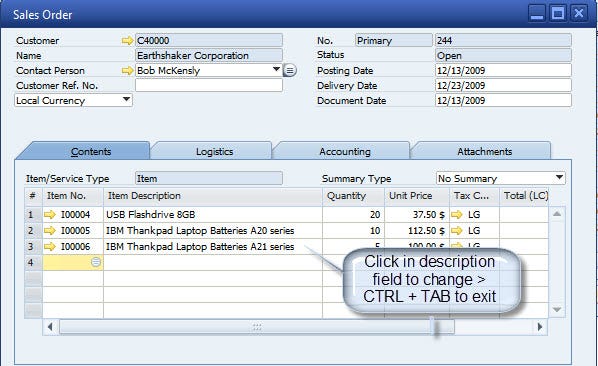Viewport: 598px width, 366px height.
Task: Click link arrow for item I00005
Action: point(50,231)
